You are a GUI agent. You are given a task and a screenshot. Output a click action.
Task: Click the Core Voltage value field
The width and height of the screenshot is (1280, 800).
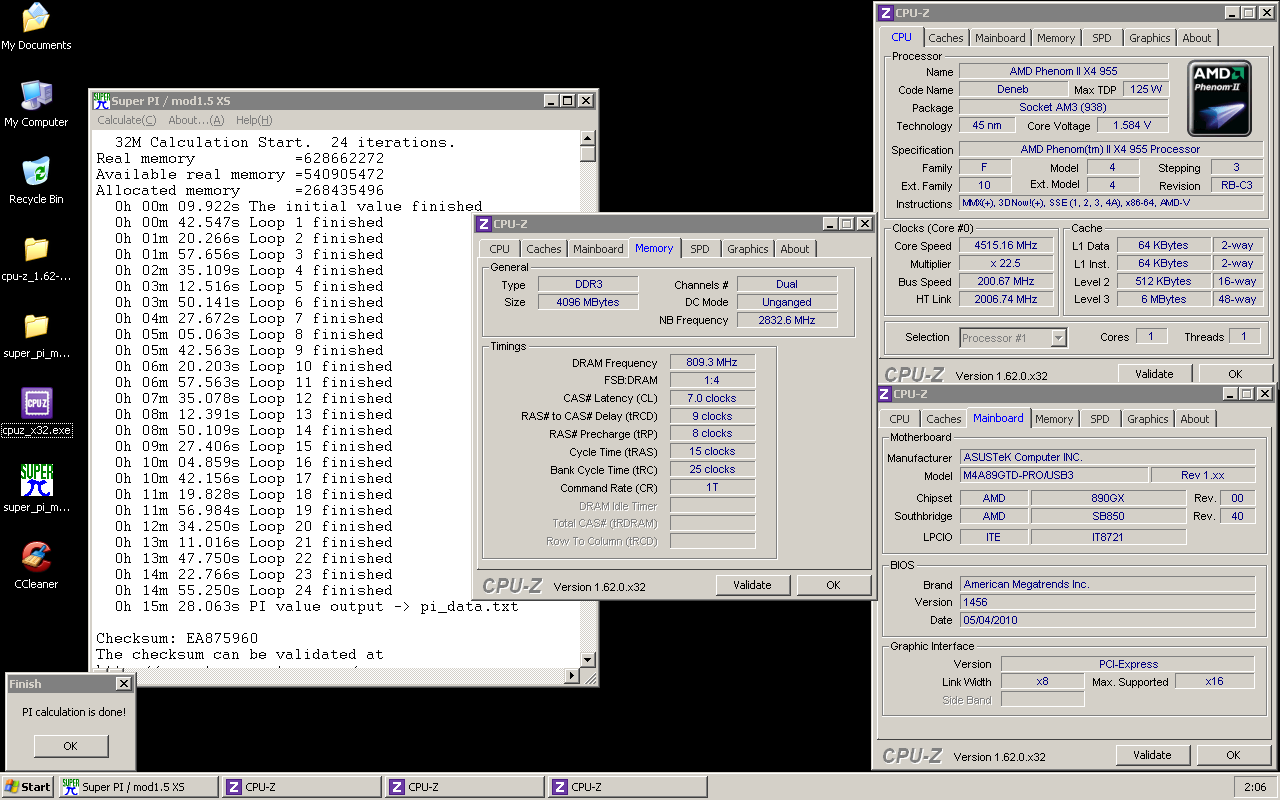pos(1132,126)
